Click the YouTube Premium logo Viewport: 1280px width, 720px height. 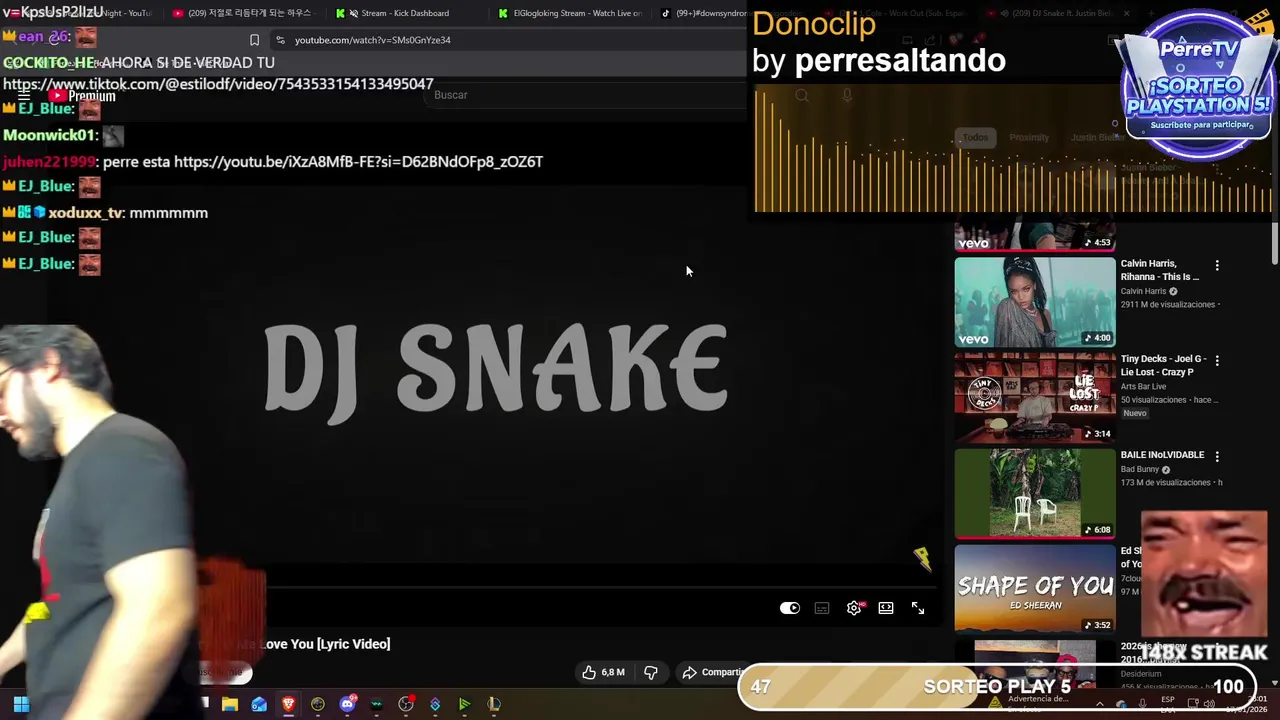pos(82,96)
